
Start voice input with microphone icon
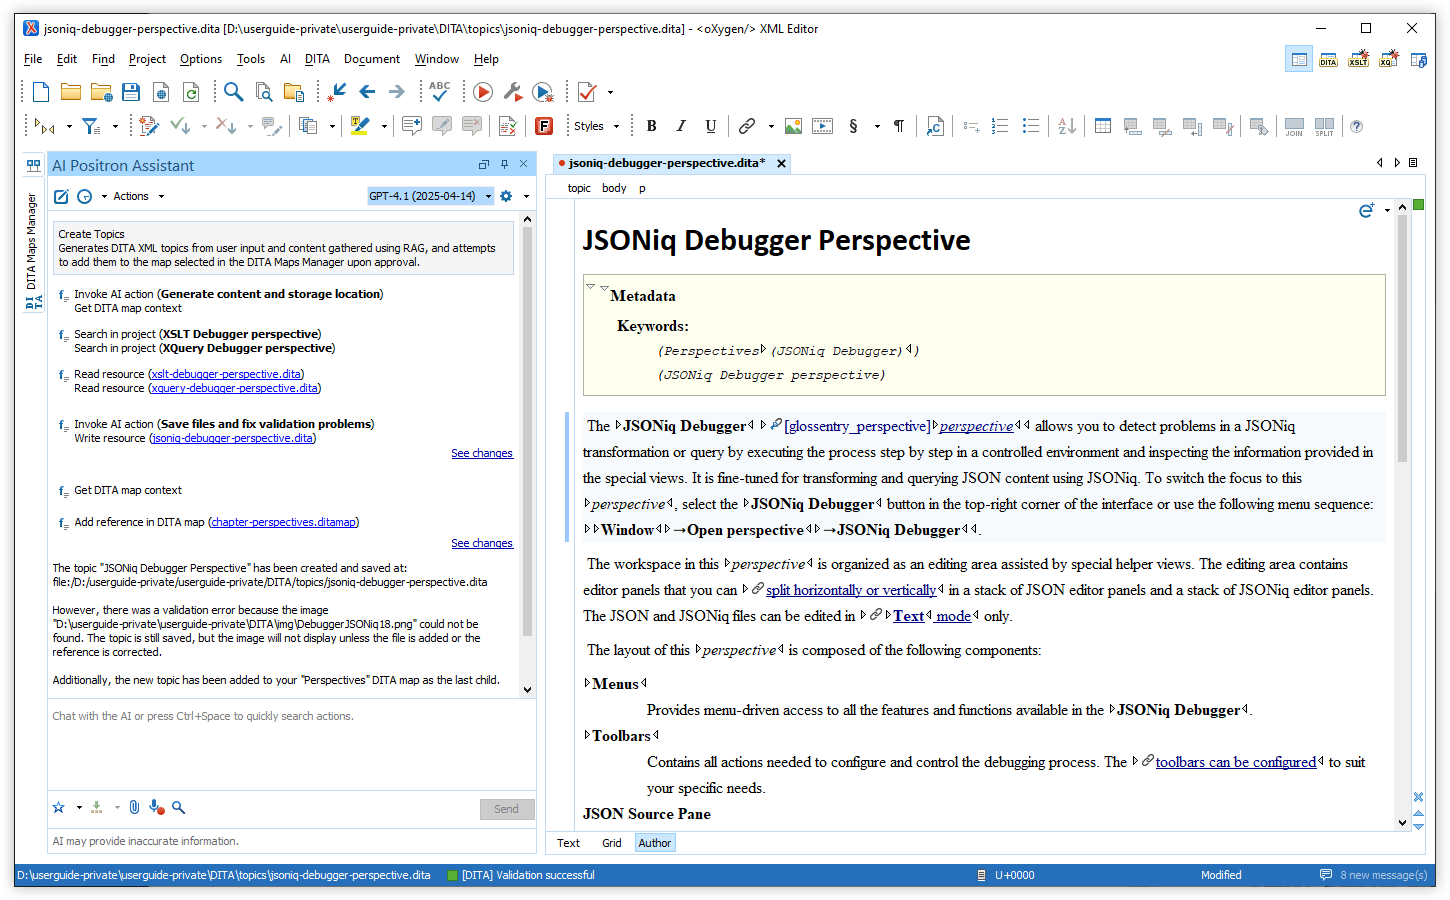(156, 807)
